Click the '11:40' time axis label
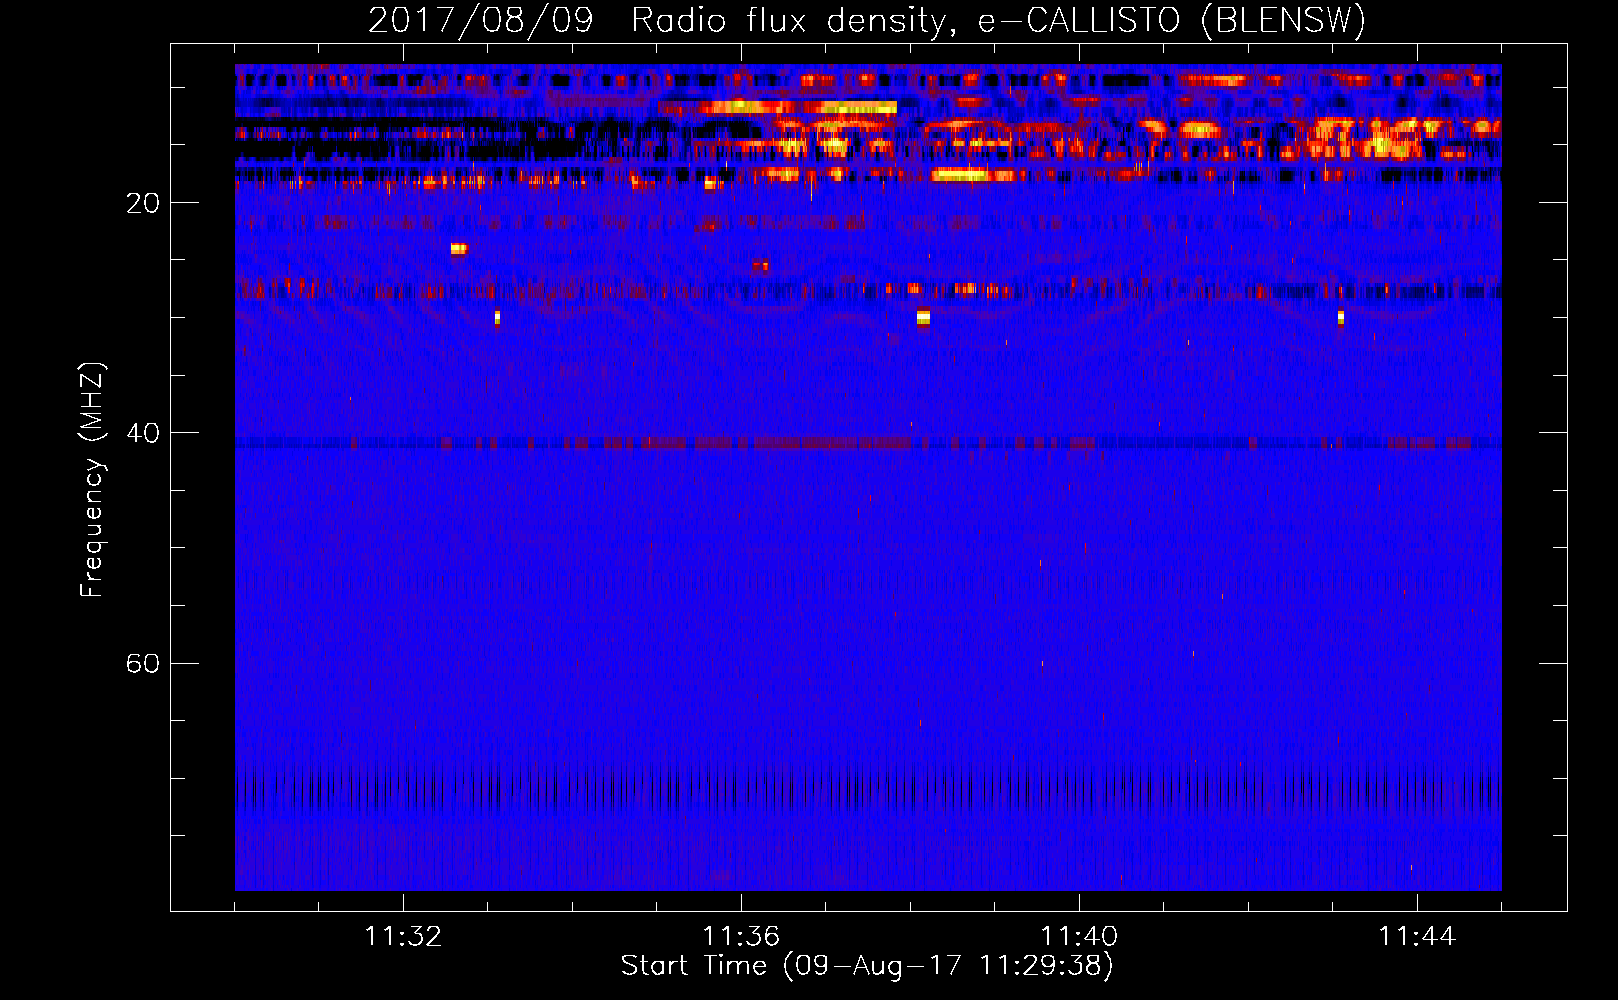The image size is (1618, 1000). [1079, 936]
